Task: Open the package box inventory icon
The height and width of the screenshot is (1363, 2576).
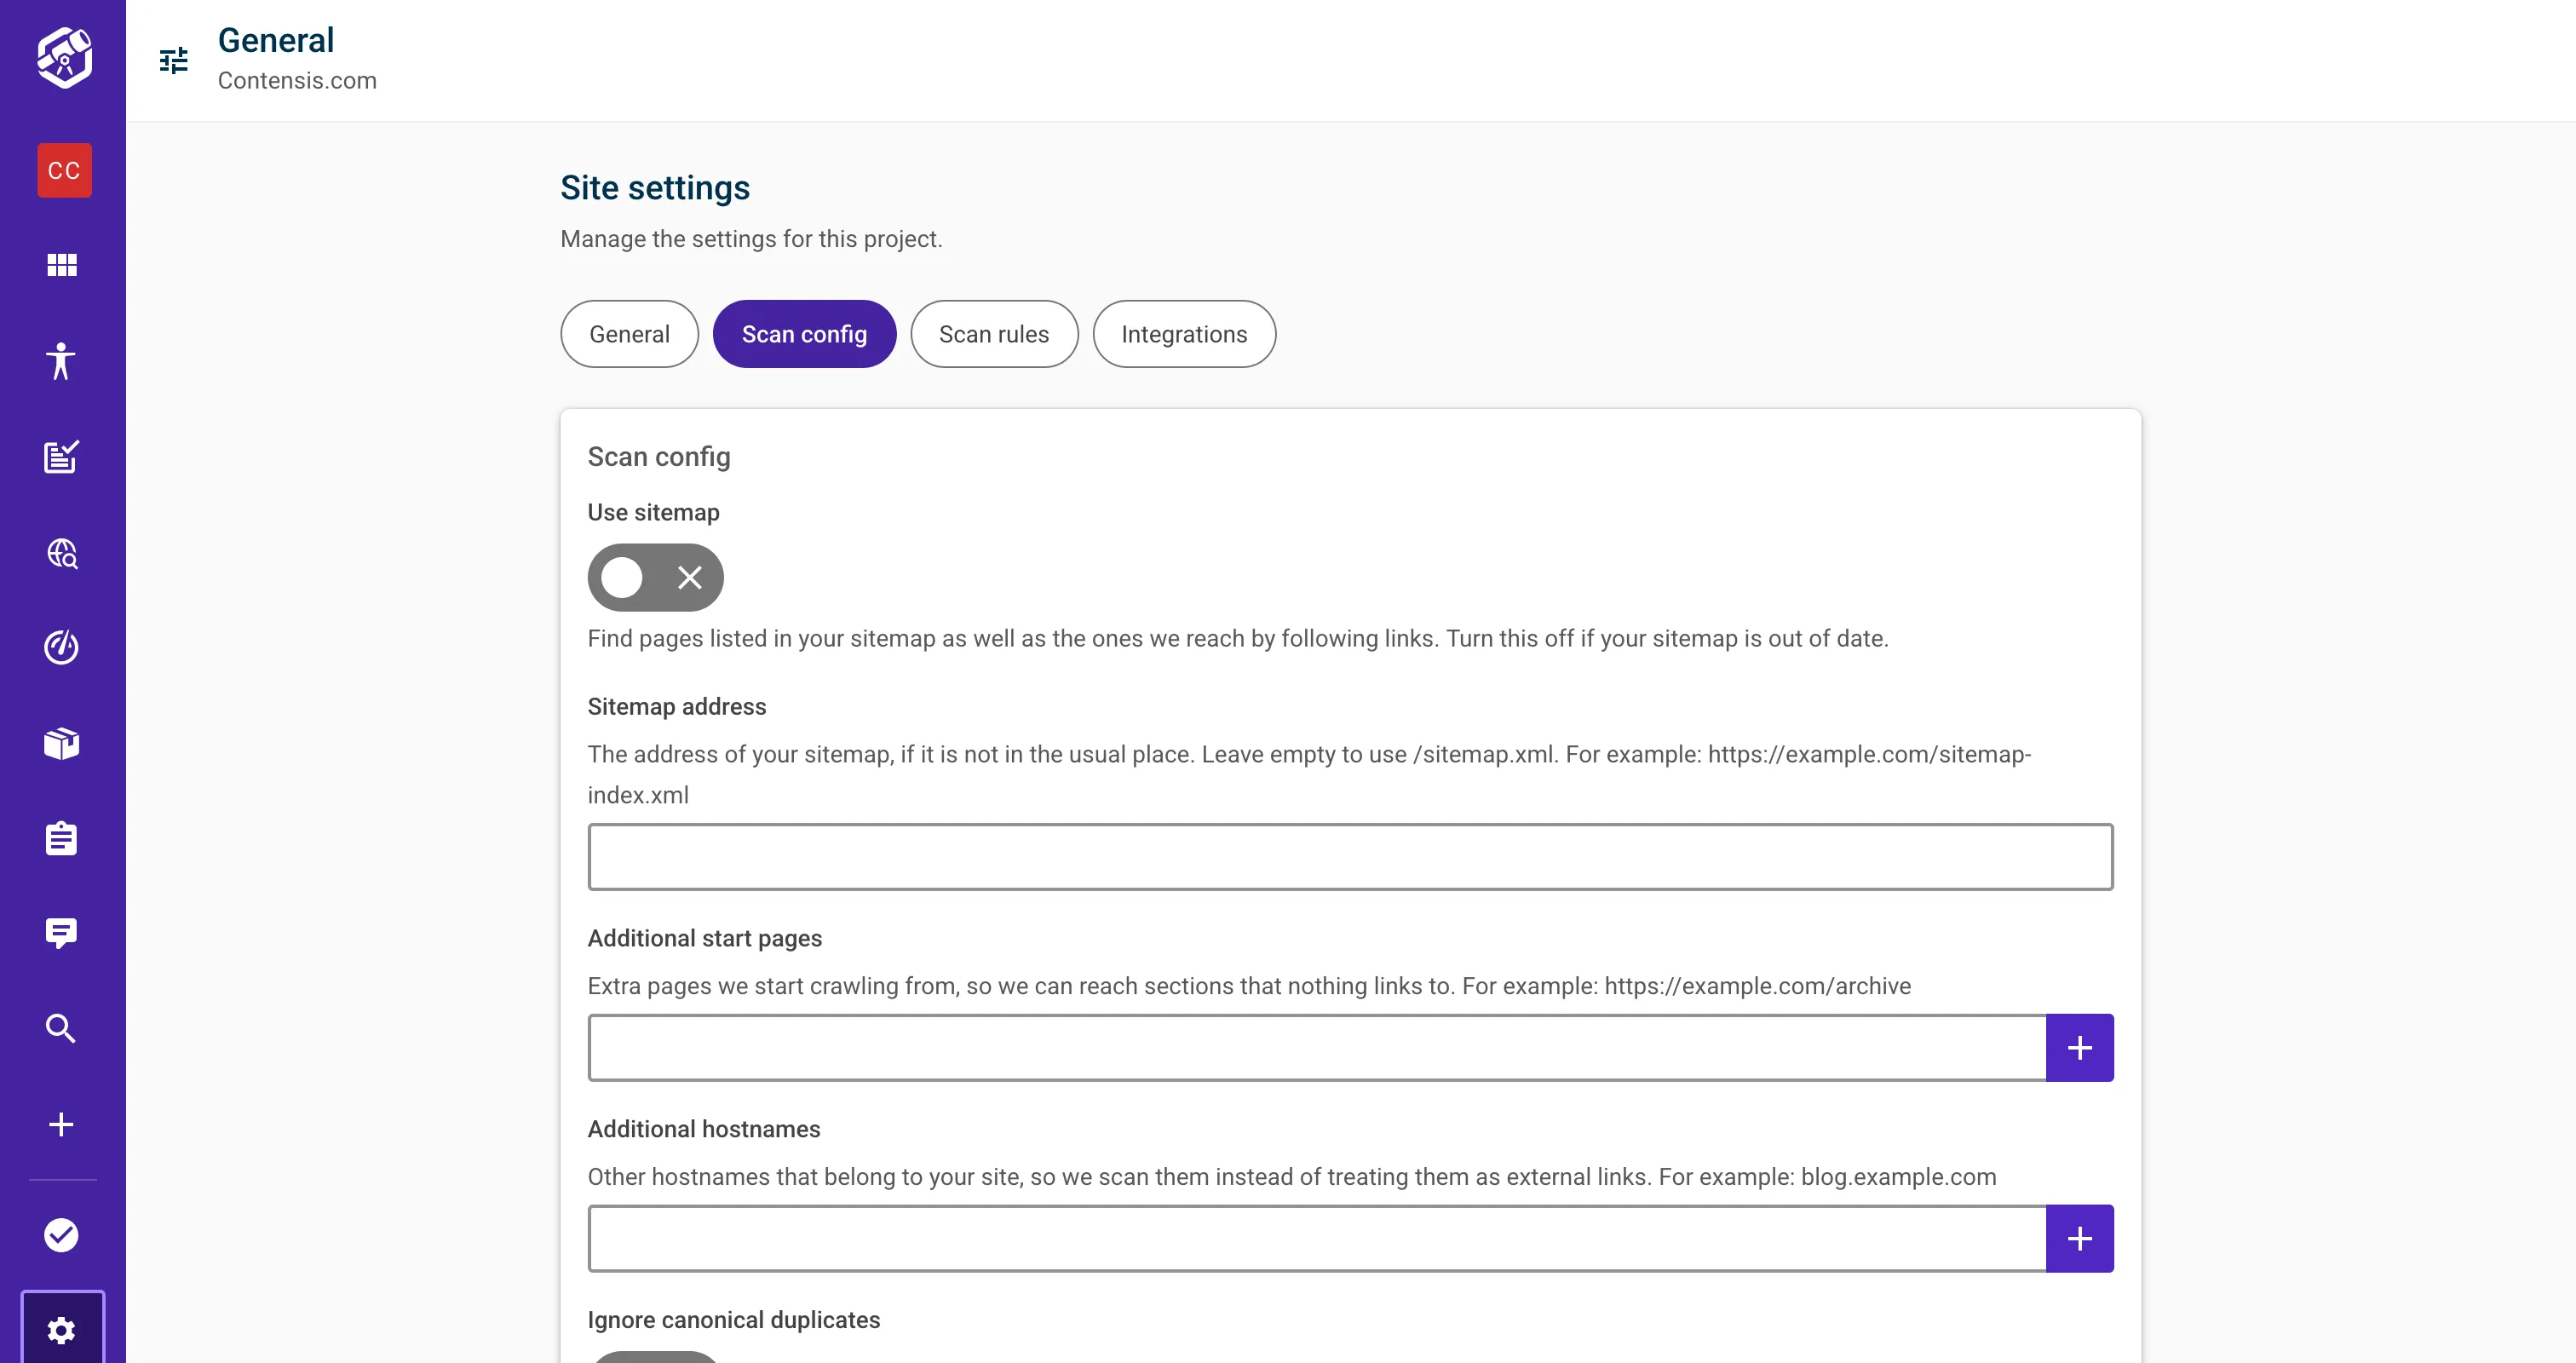Action: 62,743
